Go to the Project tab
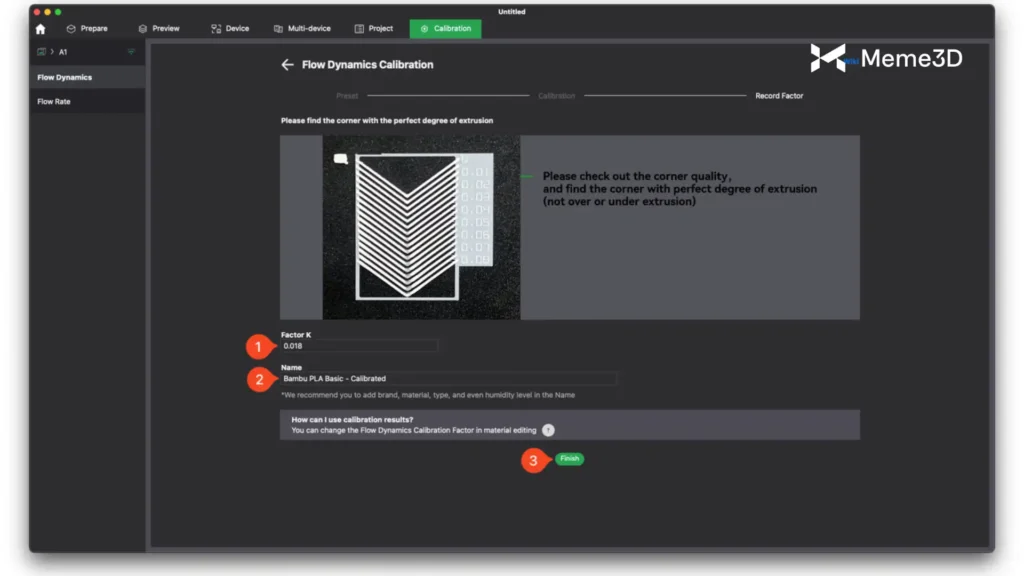This screenshot has height=576, width=1024. coord(374,29)
